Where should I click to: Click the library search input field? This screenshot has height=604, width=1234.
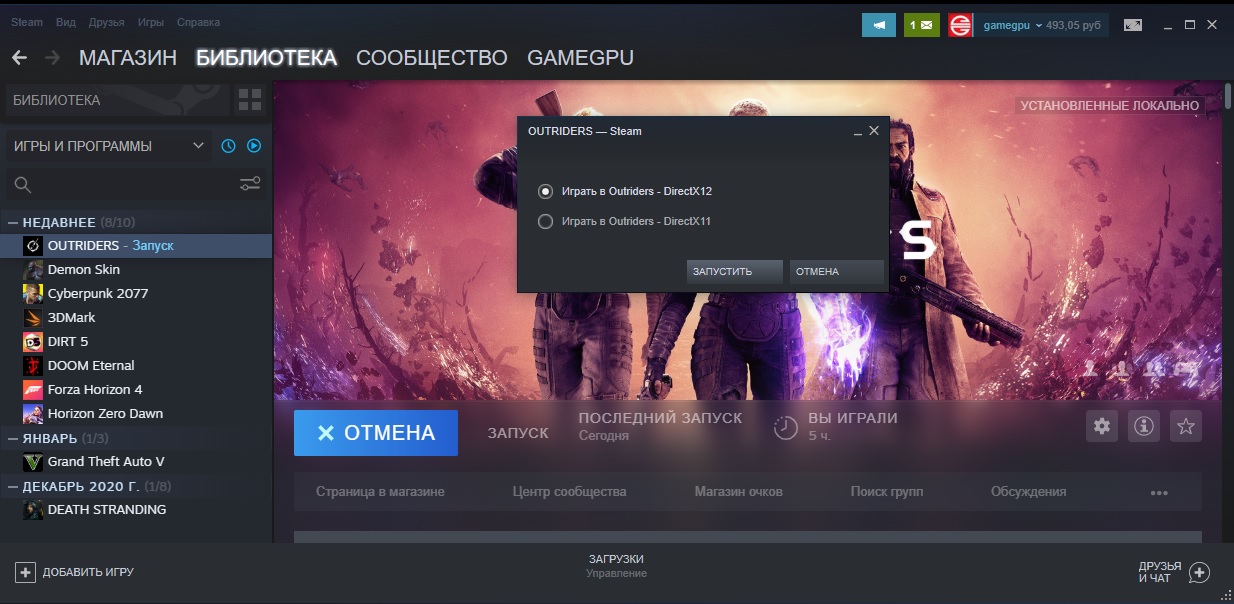pyautogui.click(x=137, y=184)
